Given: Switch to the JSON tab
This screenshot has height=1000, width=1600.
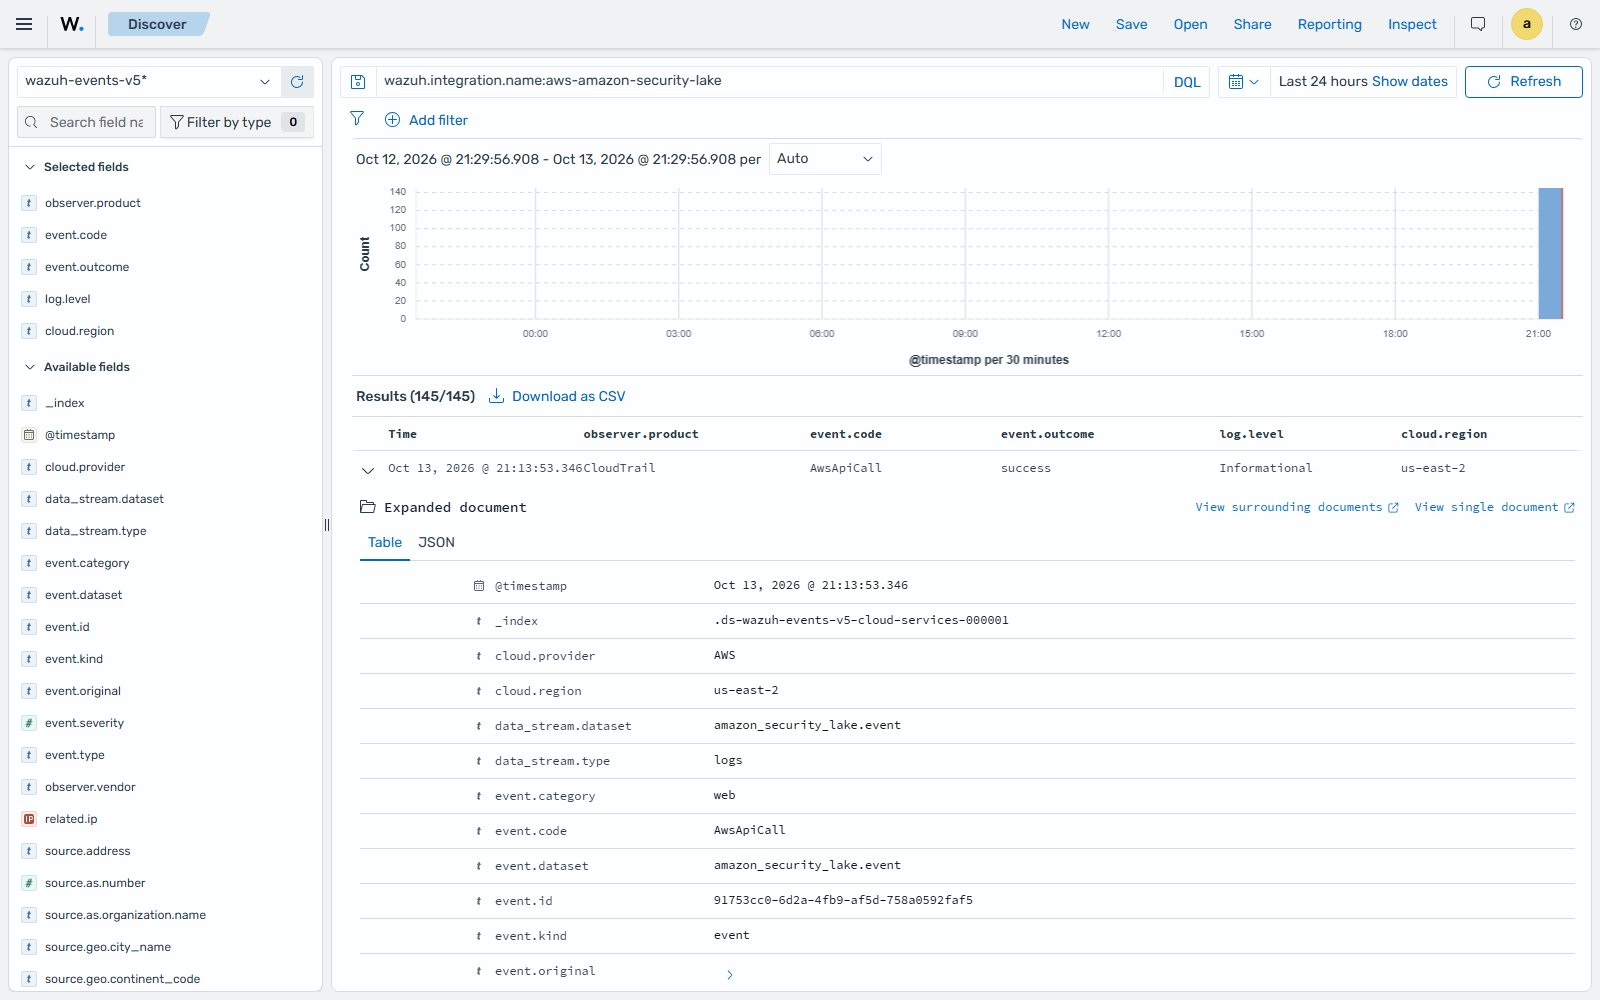Looking at the screenshot, I should click(x=436, y=542).
